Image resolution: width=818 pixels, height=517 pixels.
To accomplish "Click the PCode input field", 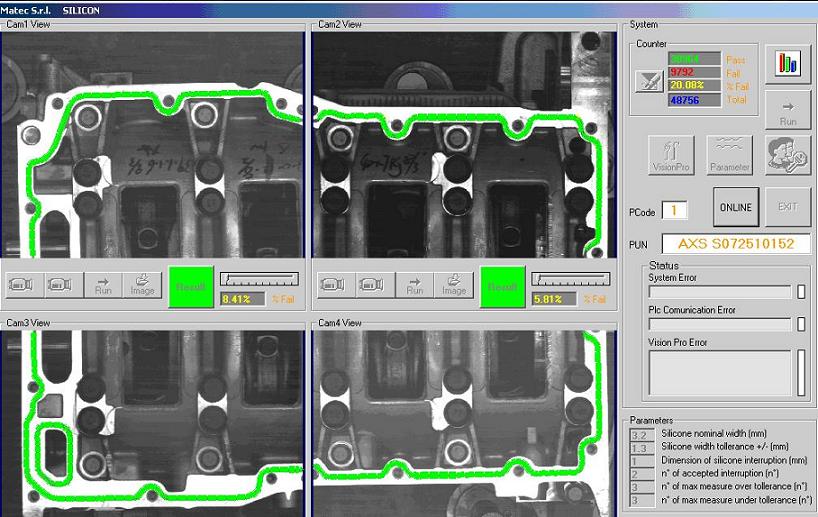I will click(x=673, y=210).
